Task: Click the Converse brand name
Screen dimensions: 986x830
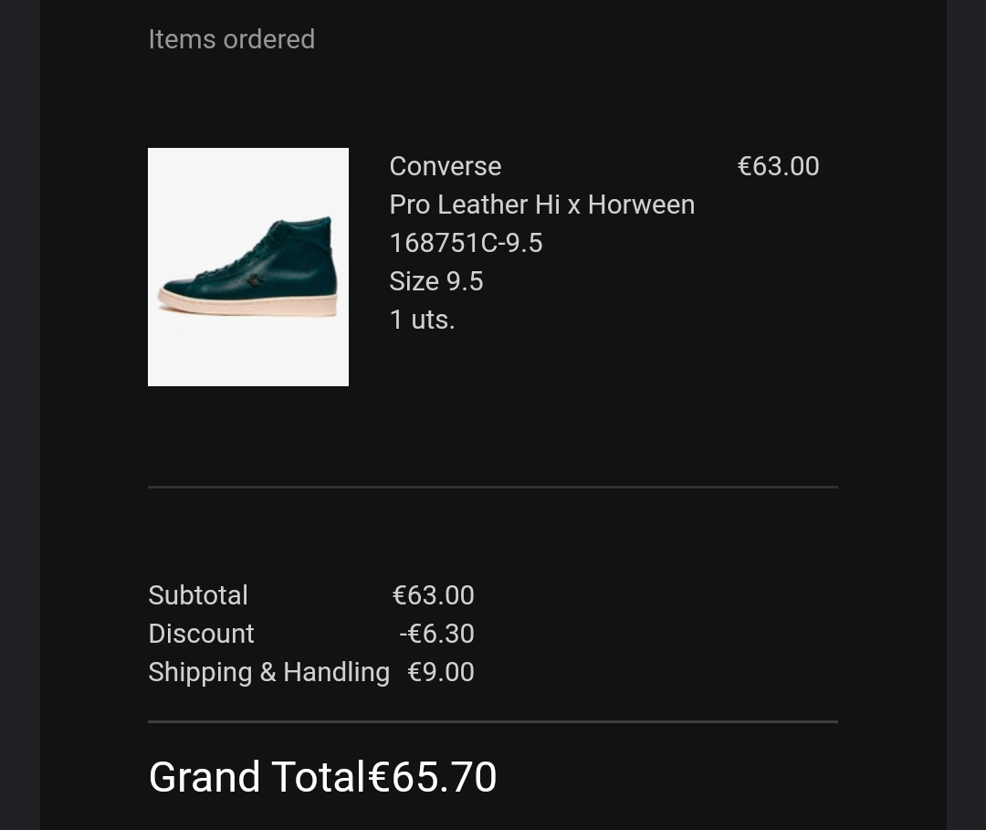Action: coord(445,166)
